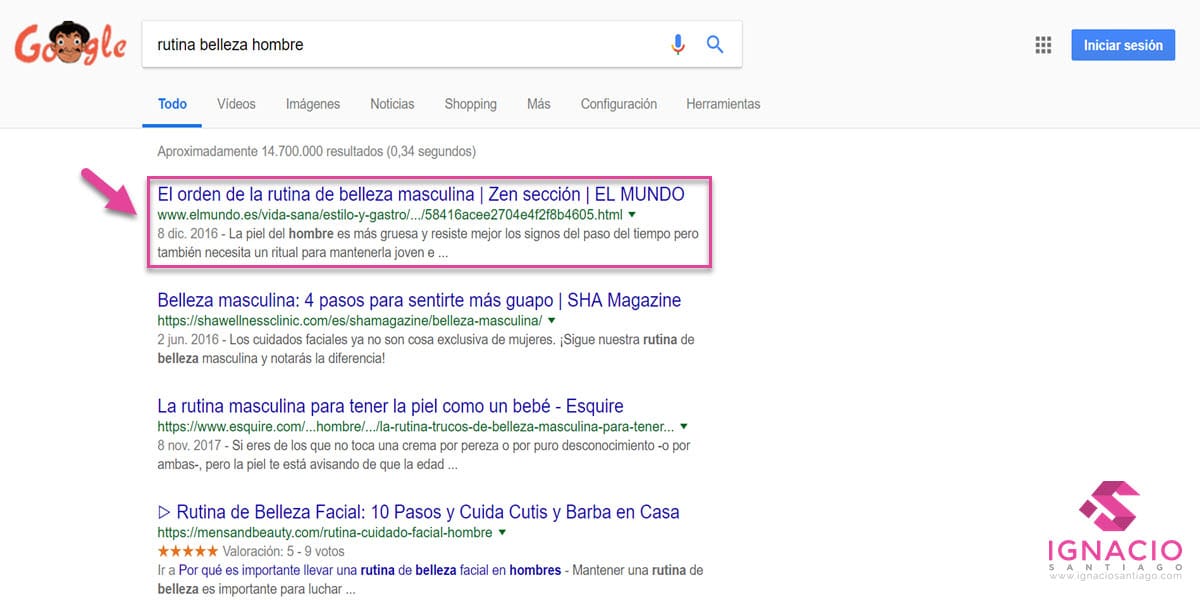Click the '8 dic. 2016' snippet text
1200x600 pixels.
point(187,233)
